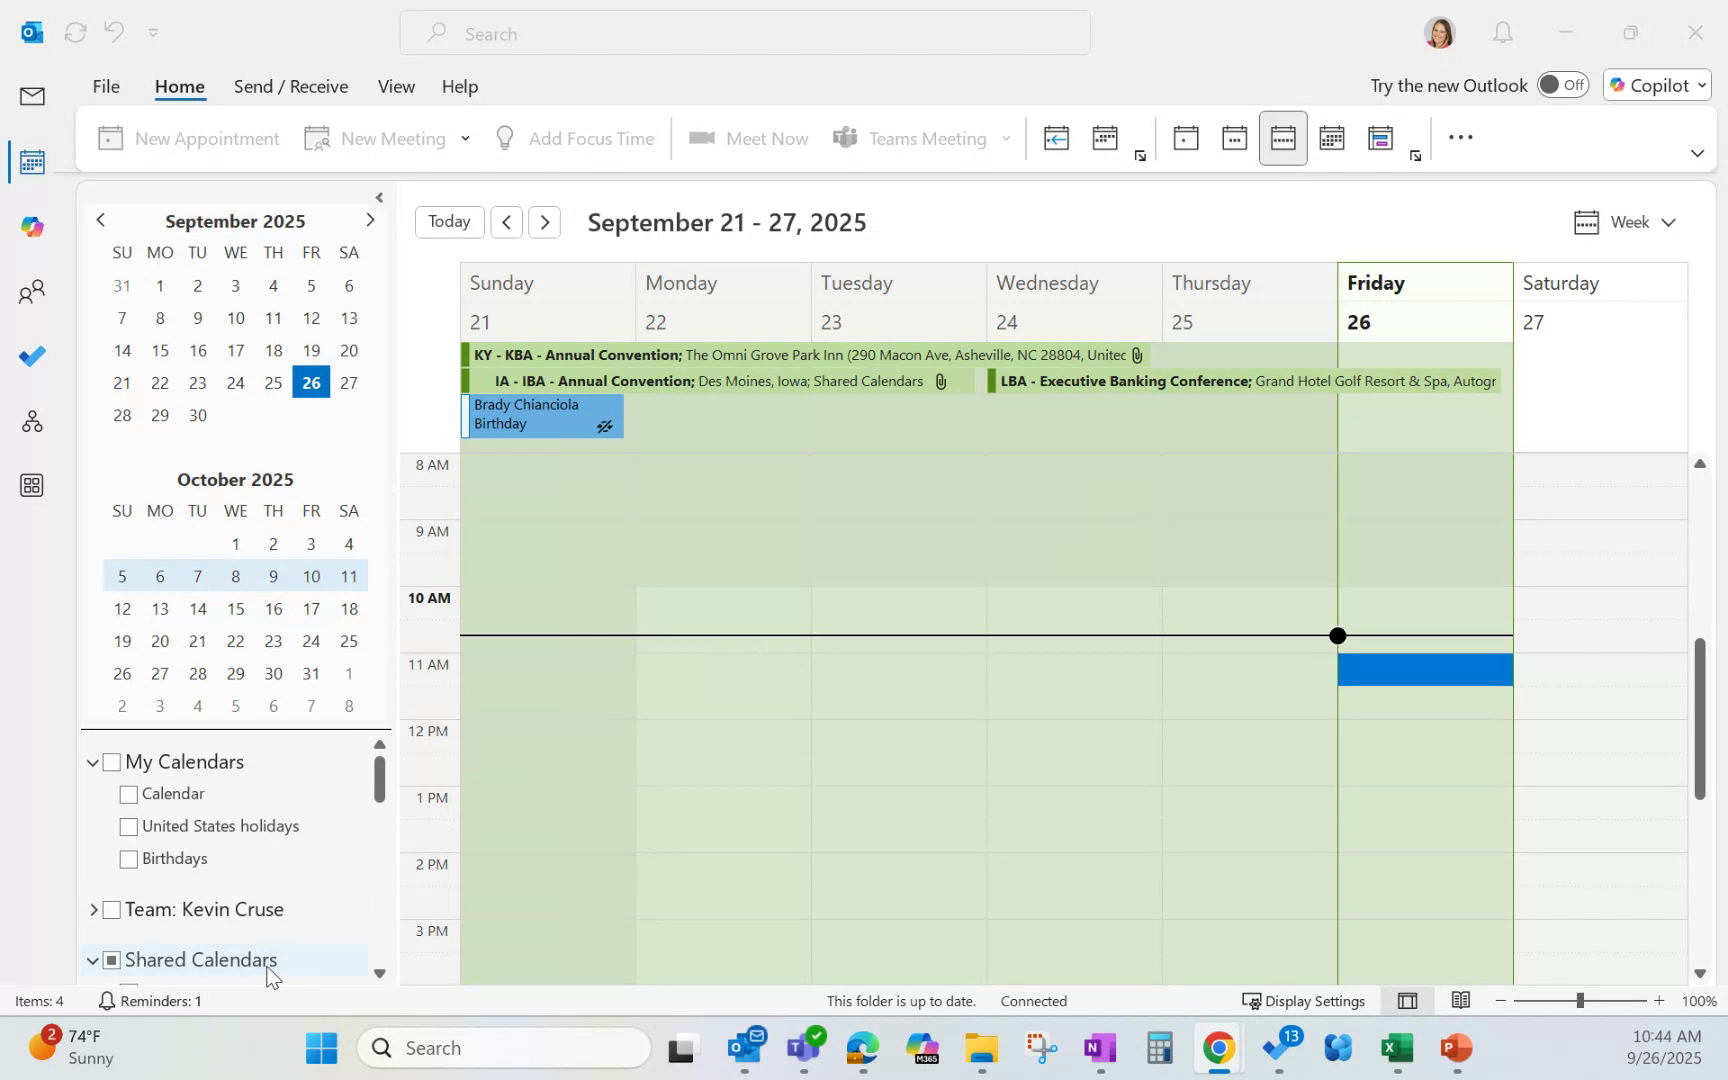Adjust the zoom slider in status bar

tap(1578, 1000)
